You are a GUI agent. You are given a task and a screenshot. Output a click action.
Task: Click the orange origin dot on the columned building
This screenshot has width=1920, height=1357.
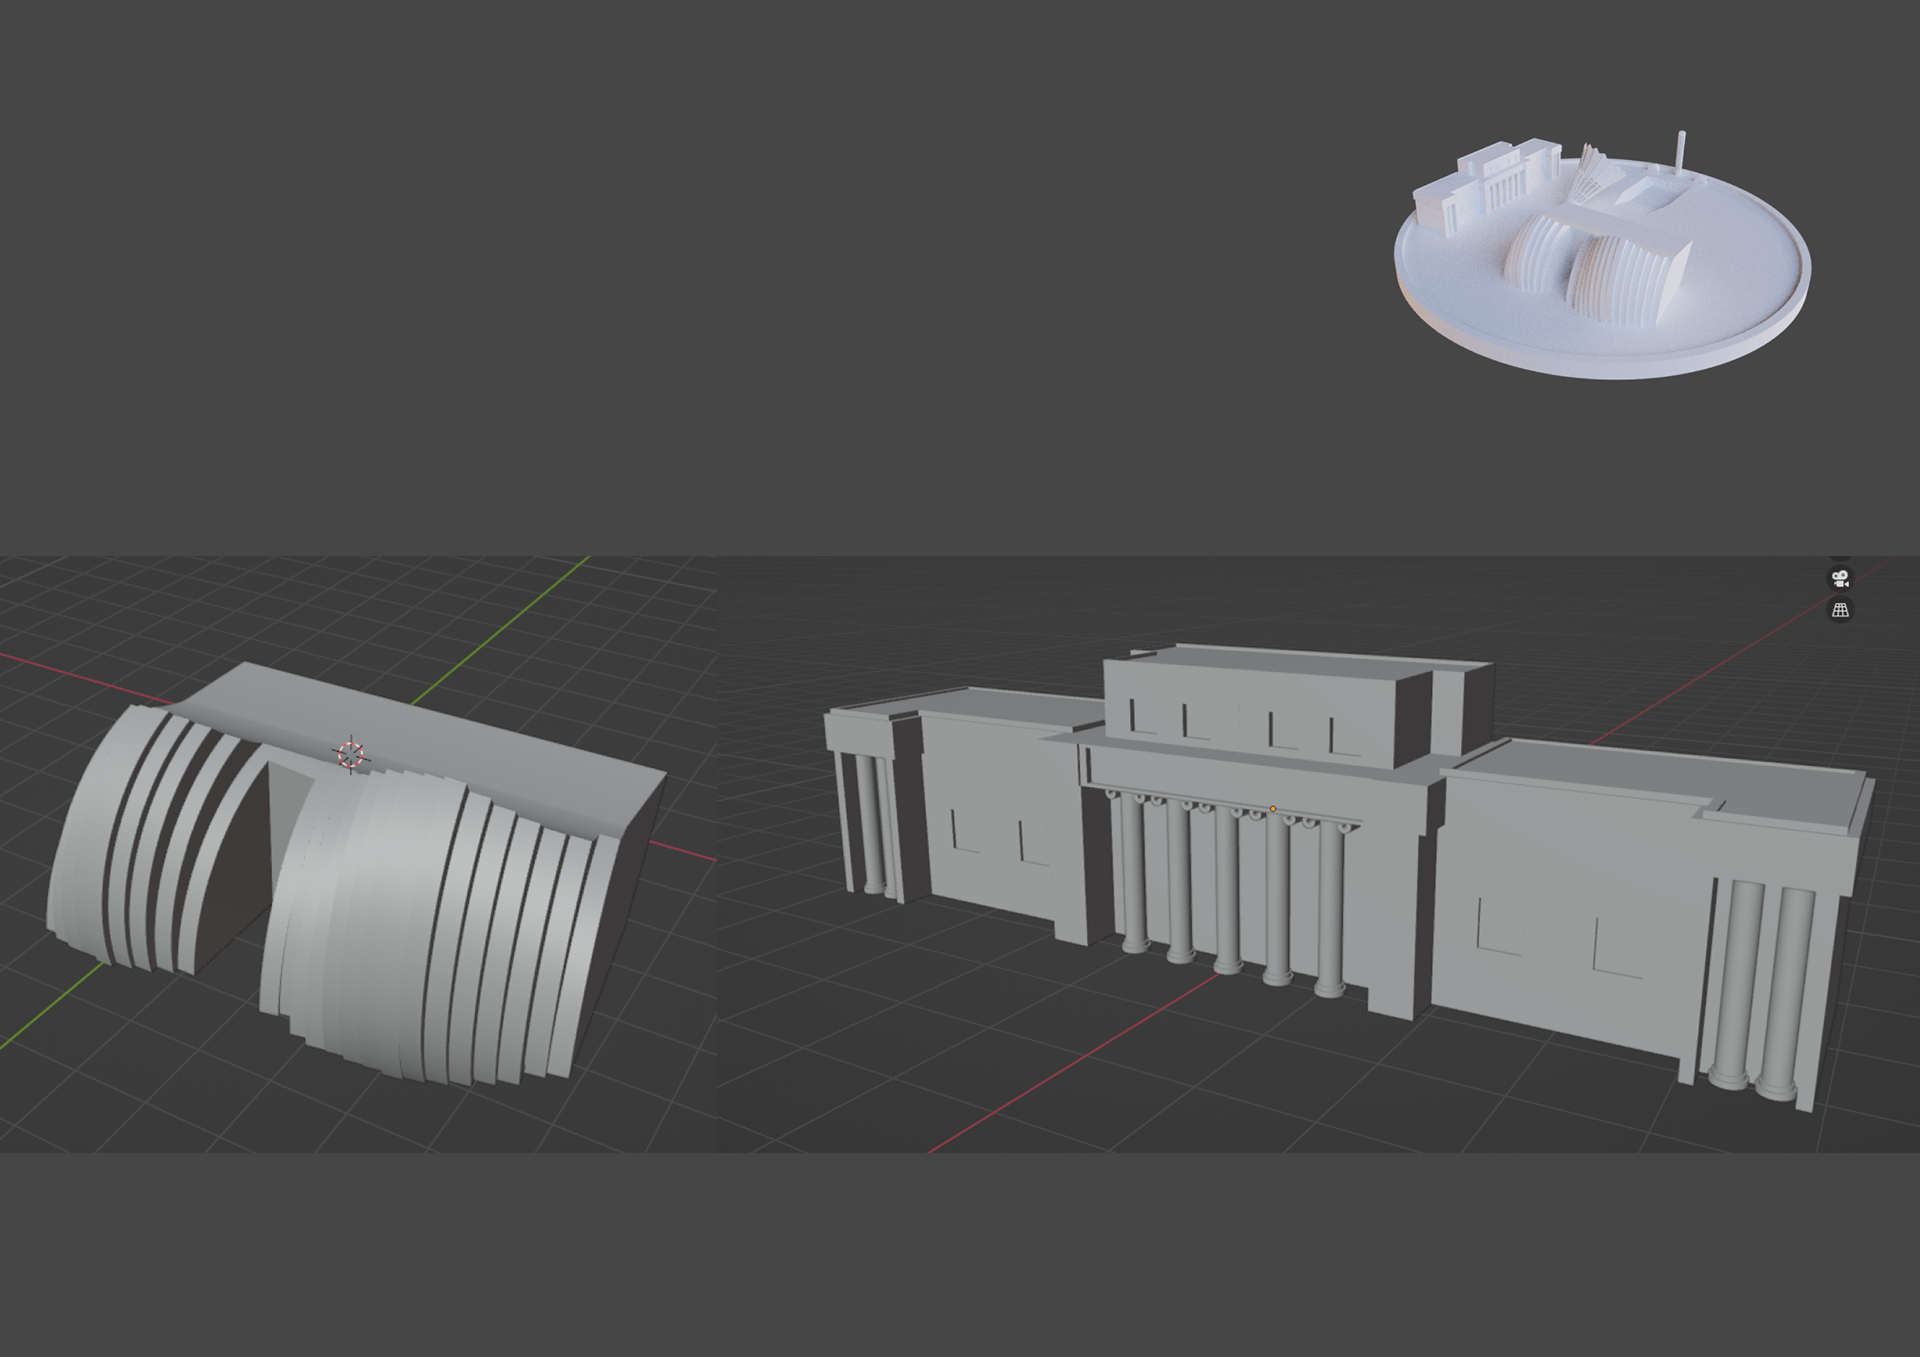pos(1272,808)
